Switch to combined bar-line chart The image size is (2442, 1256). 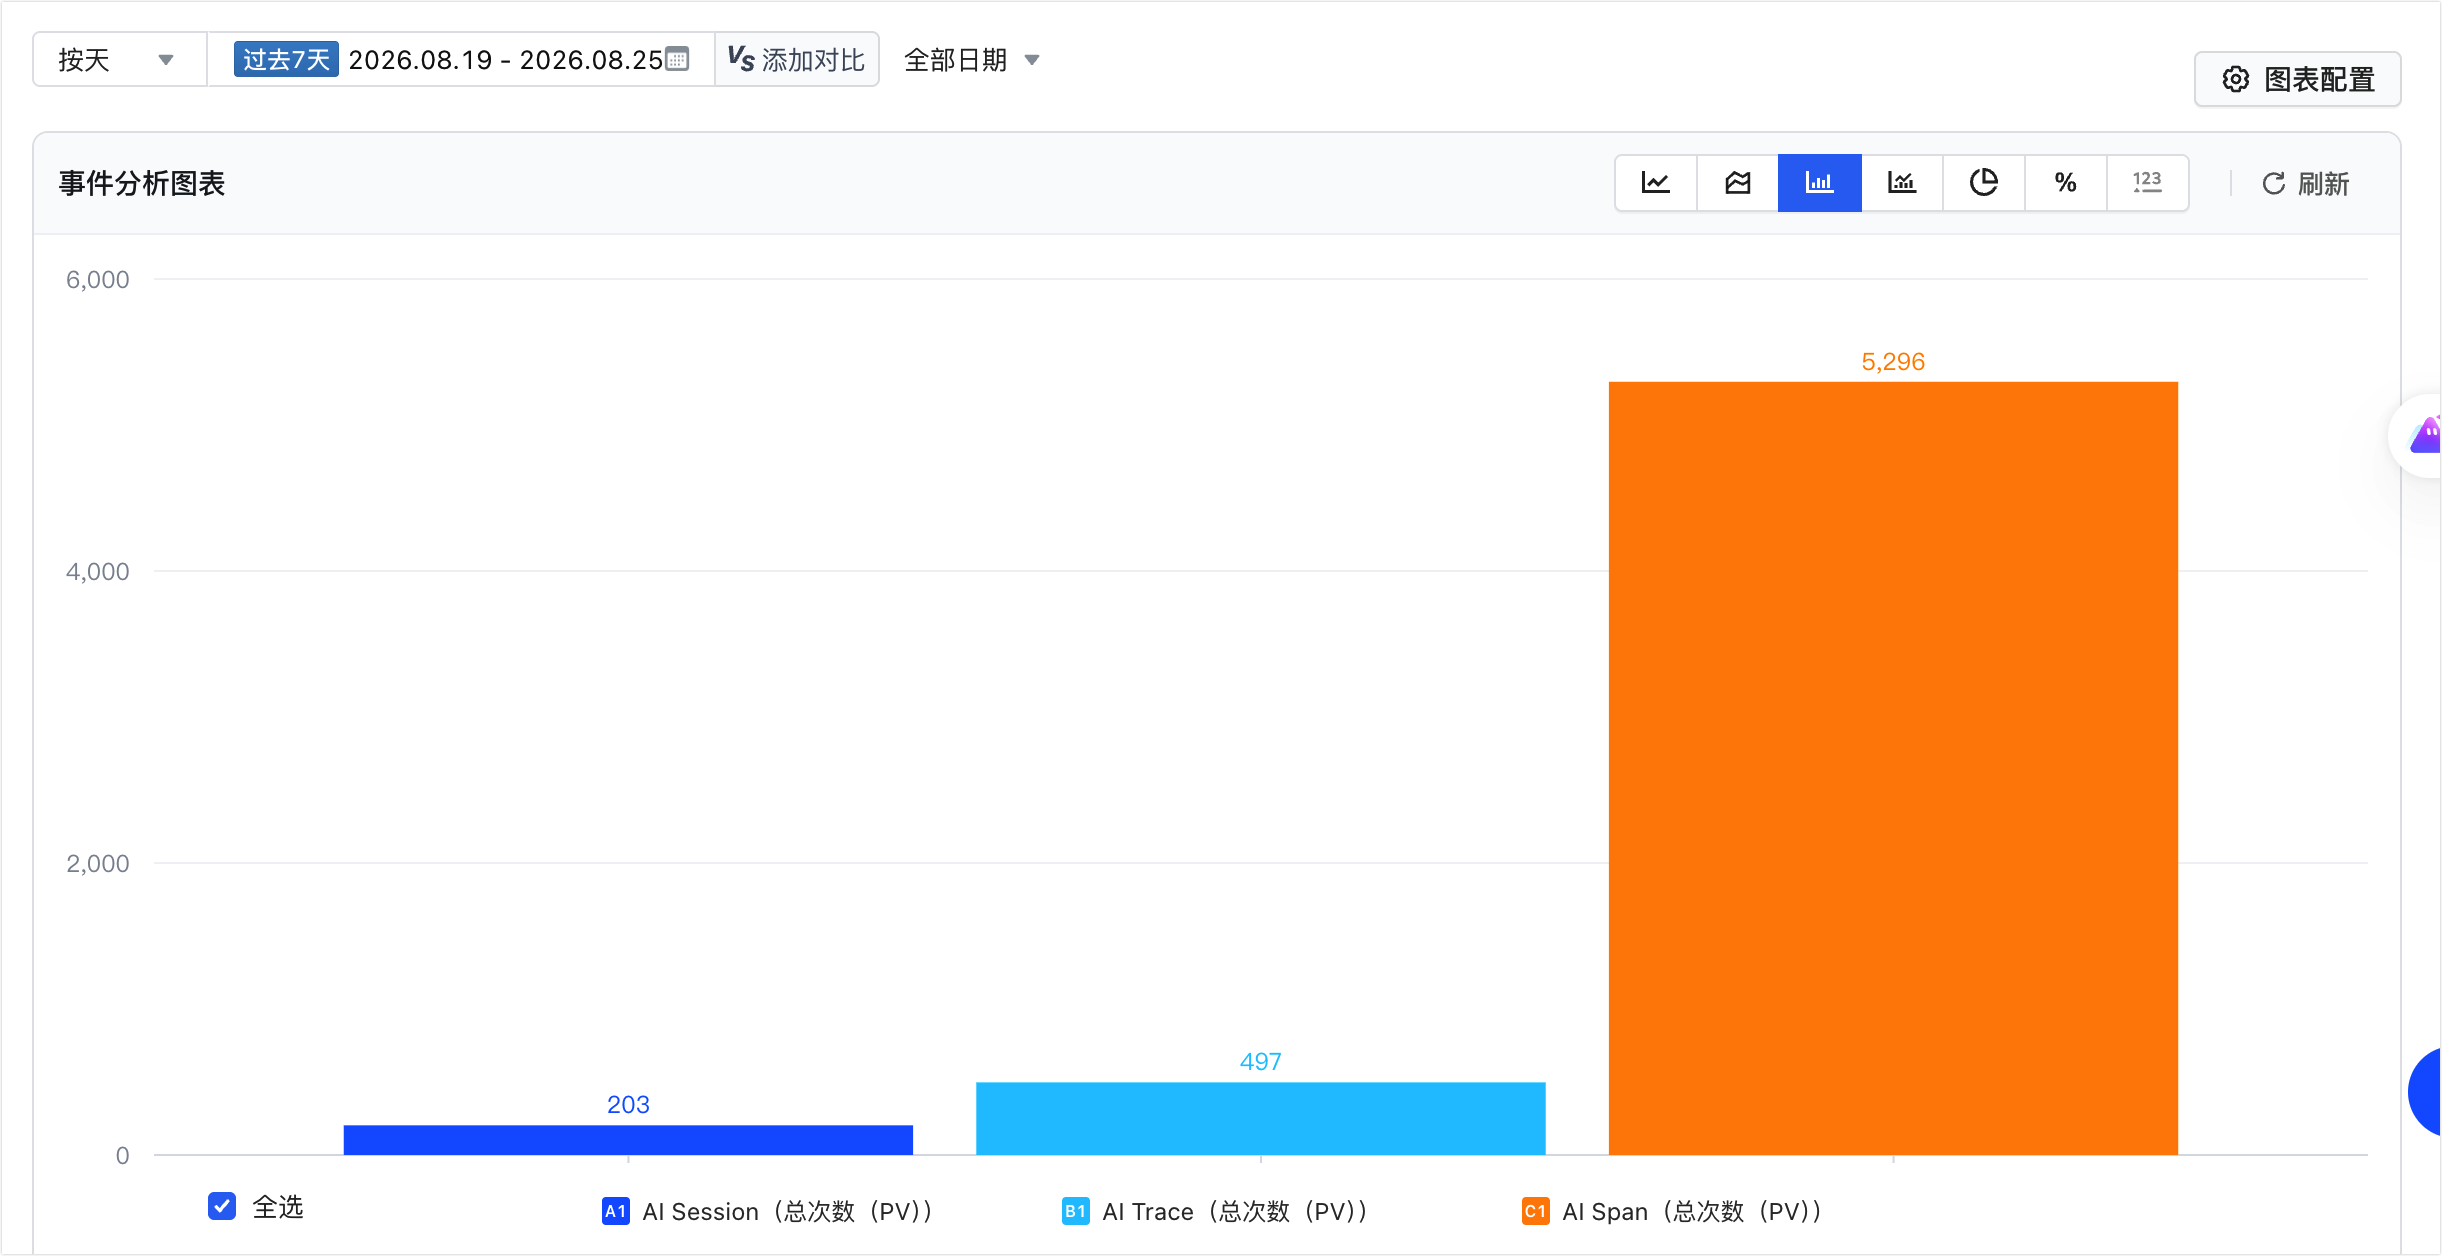(x=1902, y=183)
